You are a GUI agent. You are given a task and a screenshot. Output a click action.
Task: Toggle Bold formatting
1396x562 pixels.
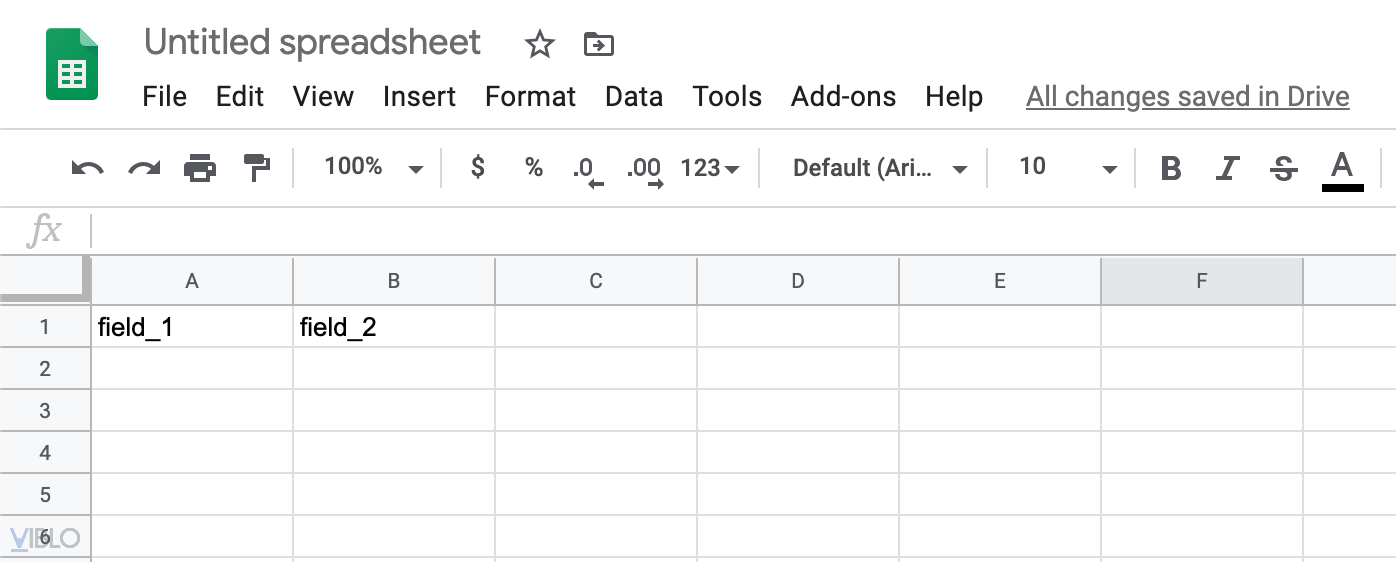pyautogui.click(x=1170, y=168)
